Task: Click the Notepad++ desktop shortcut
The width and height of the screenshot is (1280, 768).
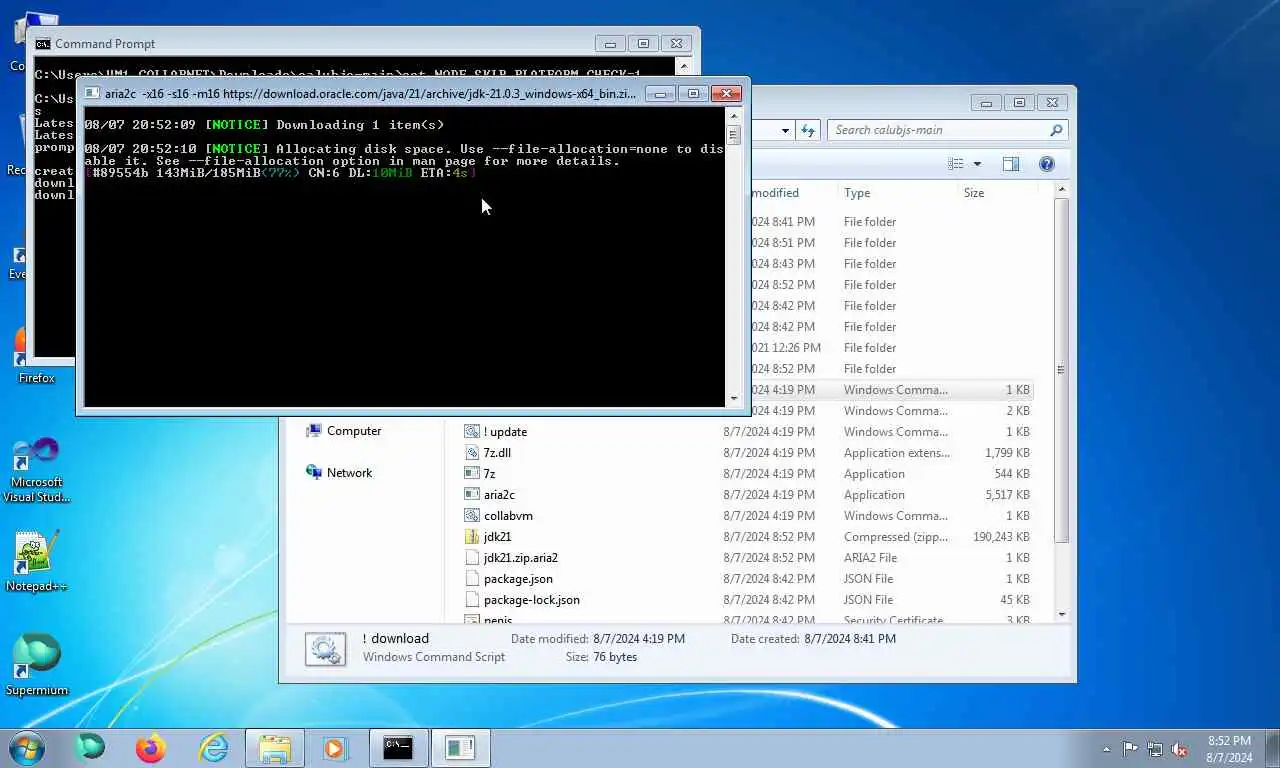Action: click(x=36, y=562)
